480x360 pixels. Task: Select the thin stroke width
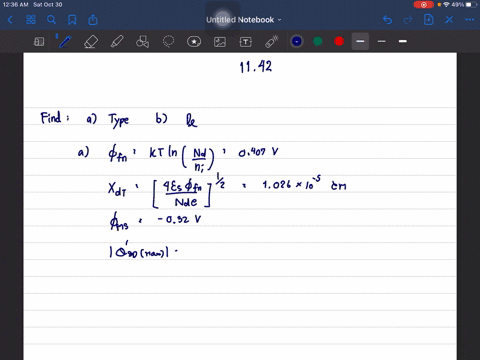[382, 41]
